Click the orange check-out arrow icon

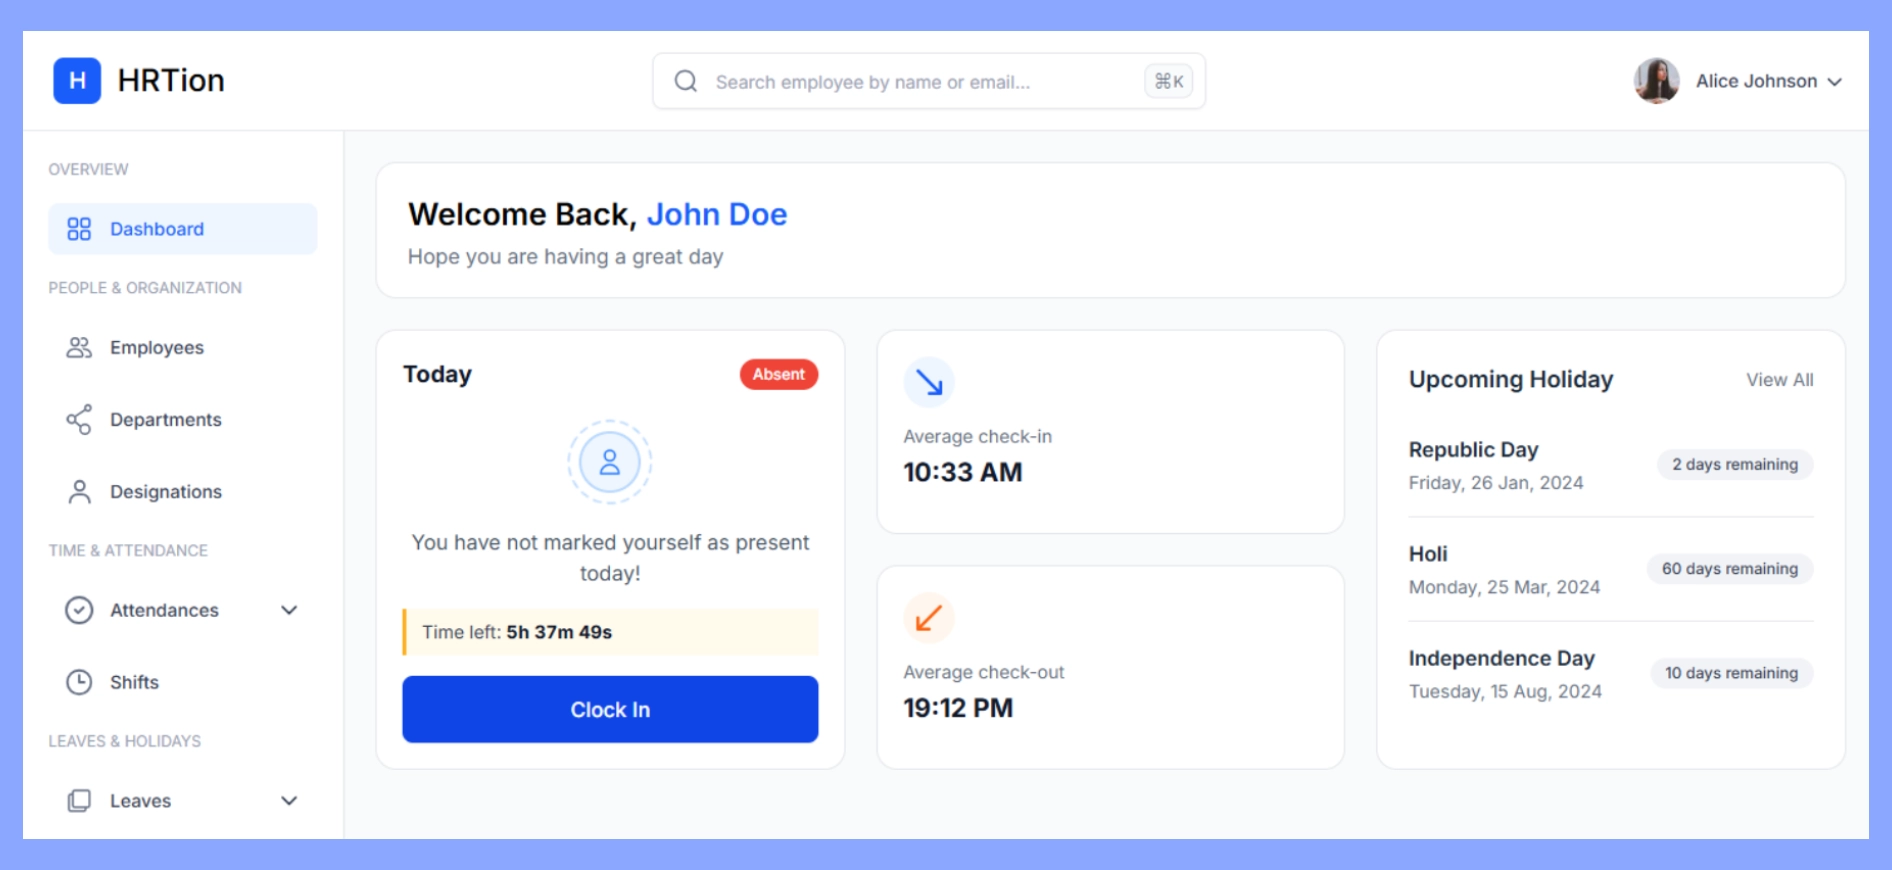(929, 618)
